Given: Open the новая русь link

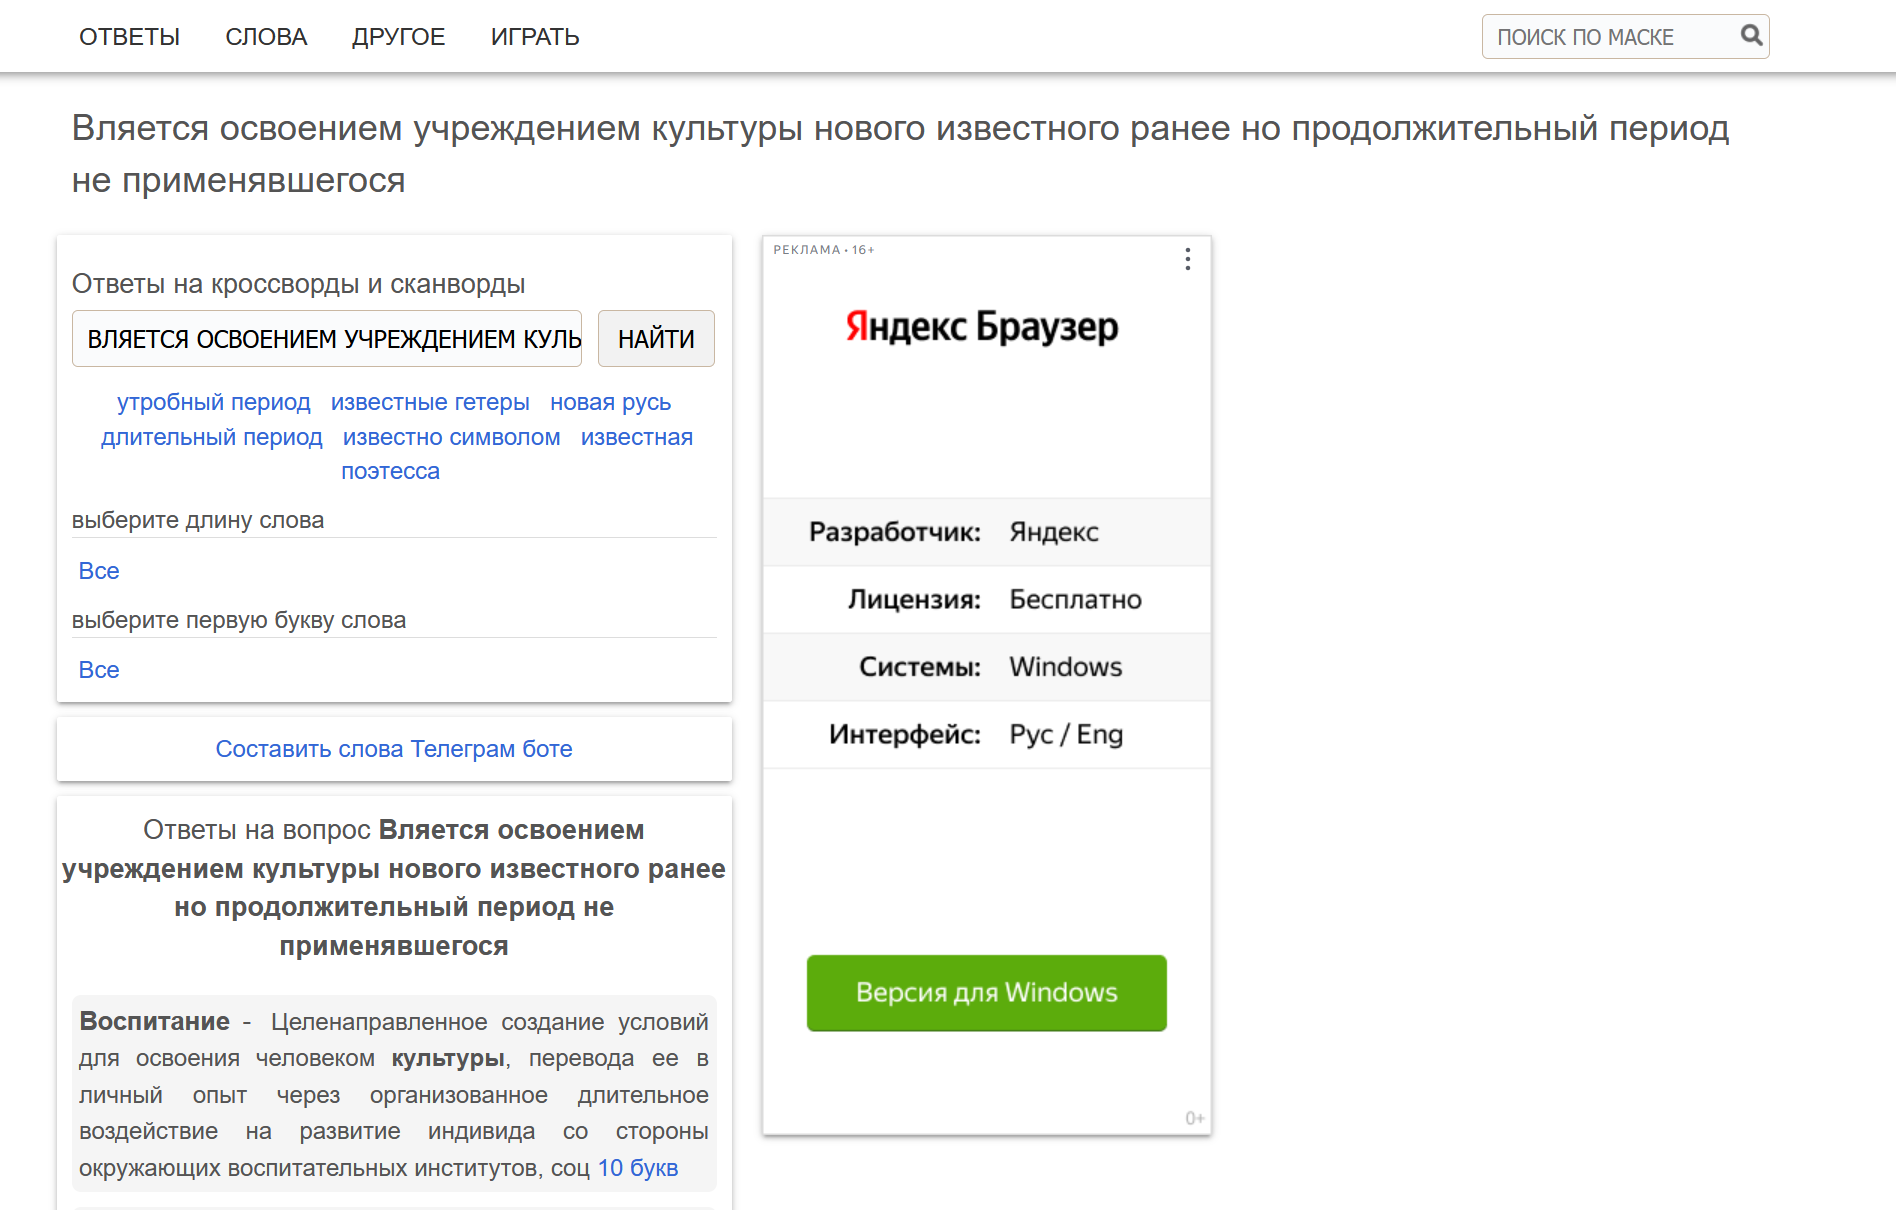Looking at the screenshot, I should [610, 402].
